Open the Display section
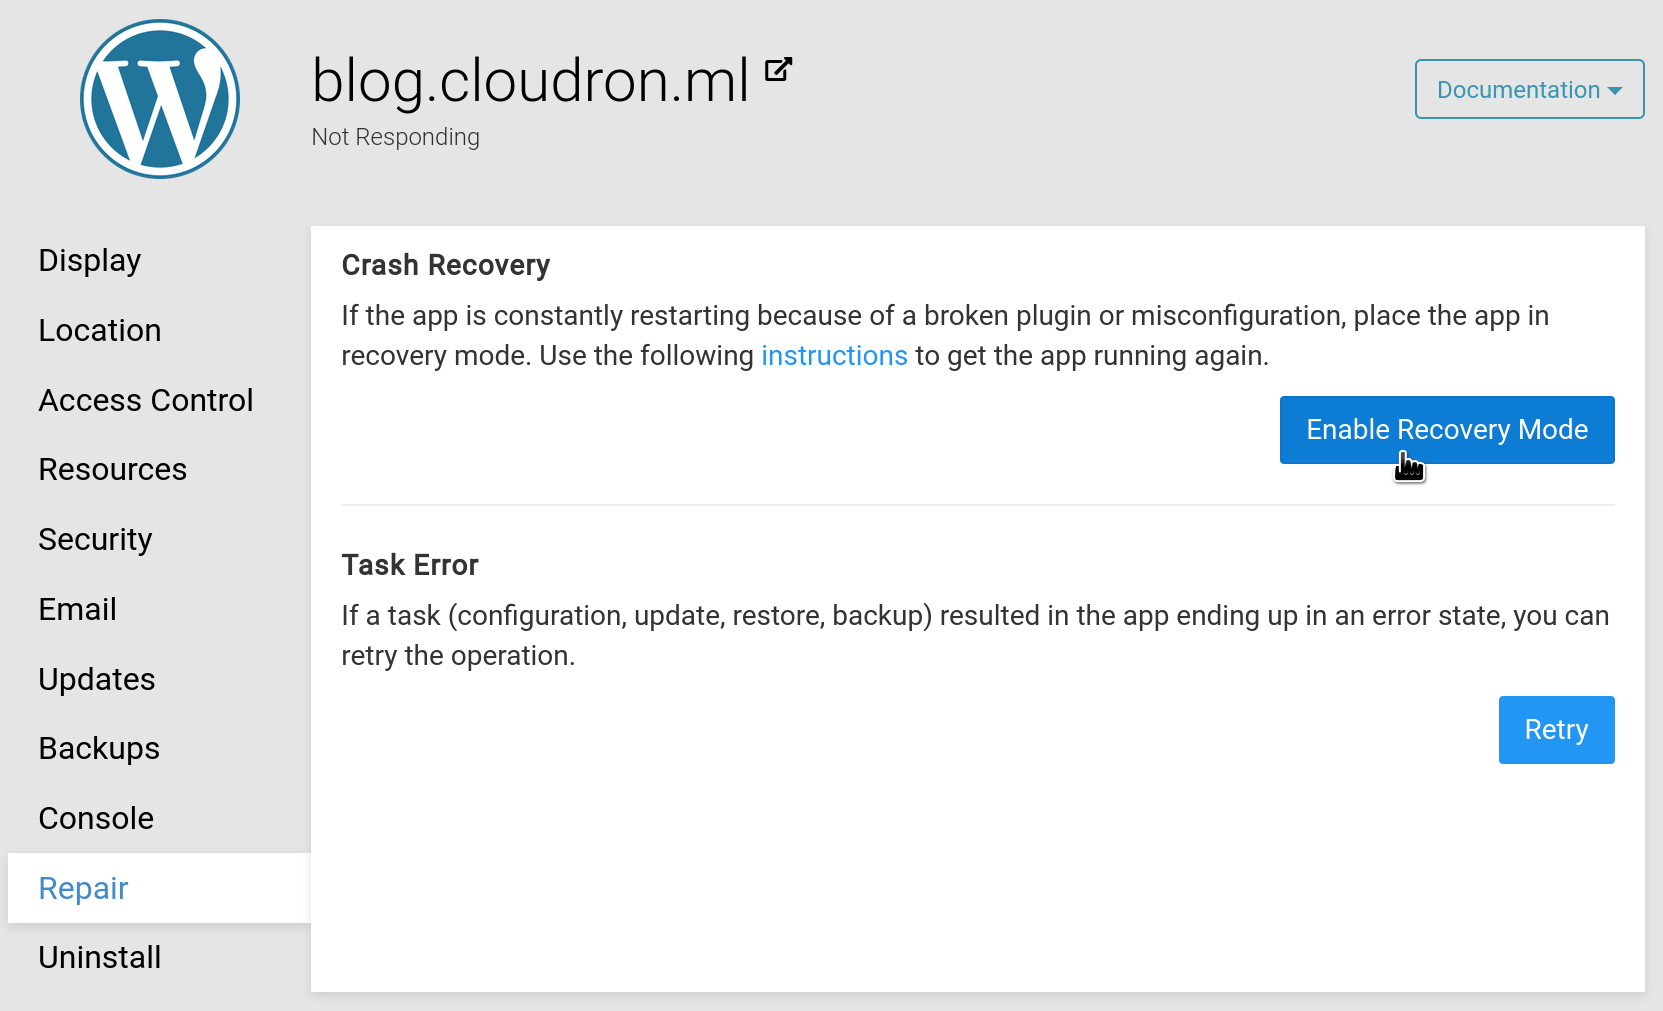This screenshot has height=1011, width=1663. 90,261
